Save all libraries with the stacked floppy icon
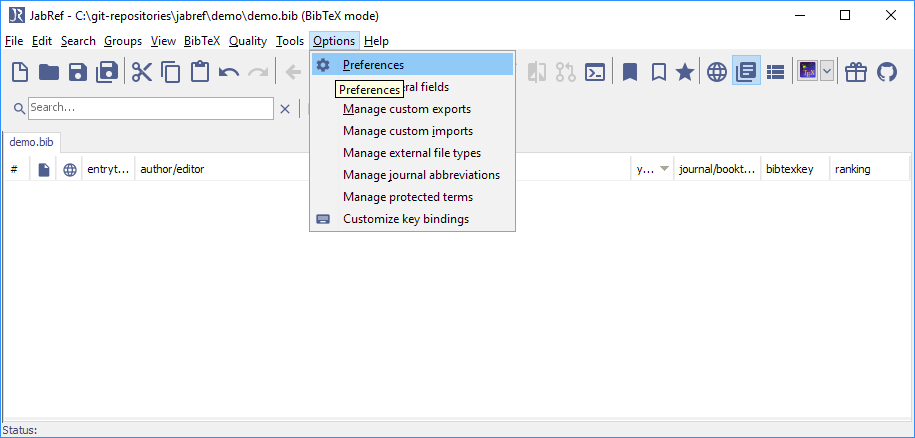The image size is (915, 438). (107, 72)
